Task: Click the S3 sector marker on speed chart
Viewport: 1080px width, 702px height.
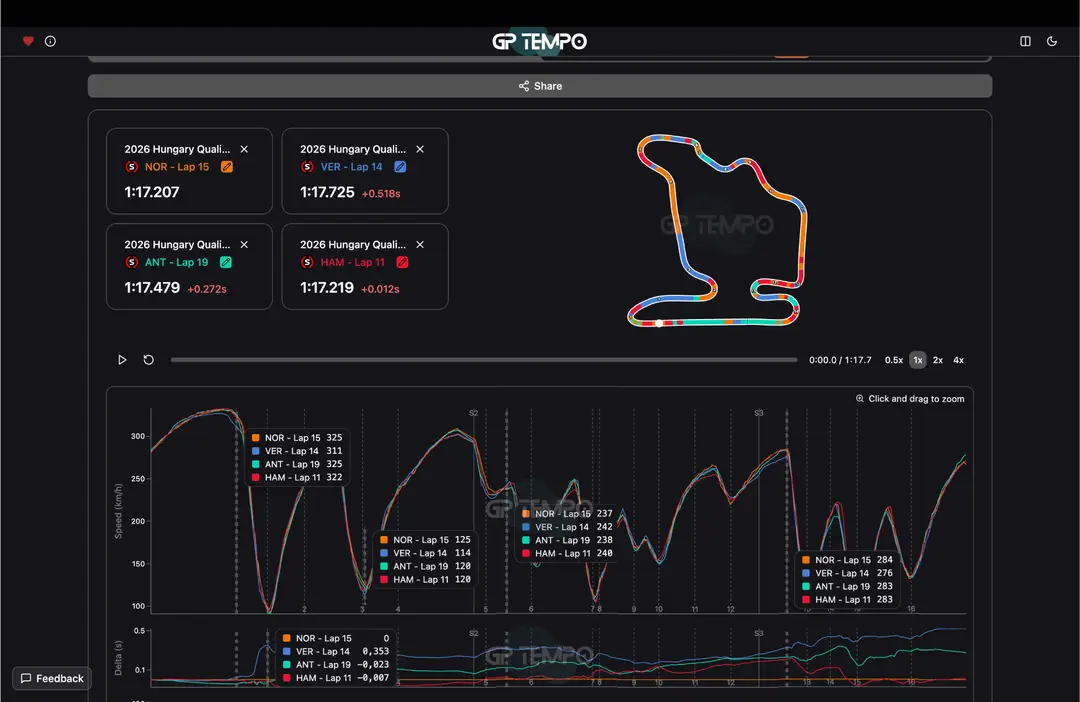Action: click(758, 413)
